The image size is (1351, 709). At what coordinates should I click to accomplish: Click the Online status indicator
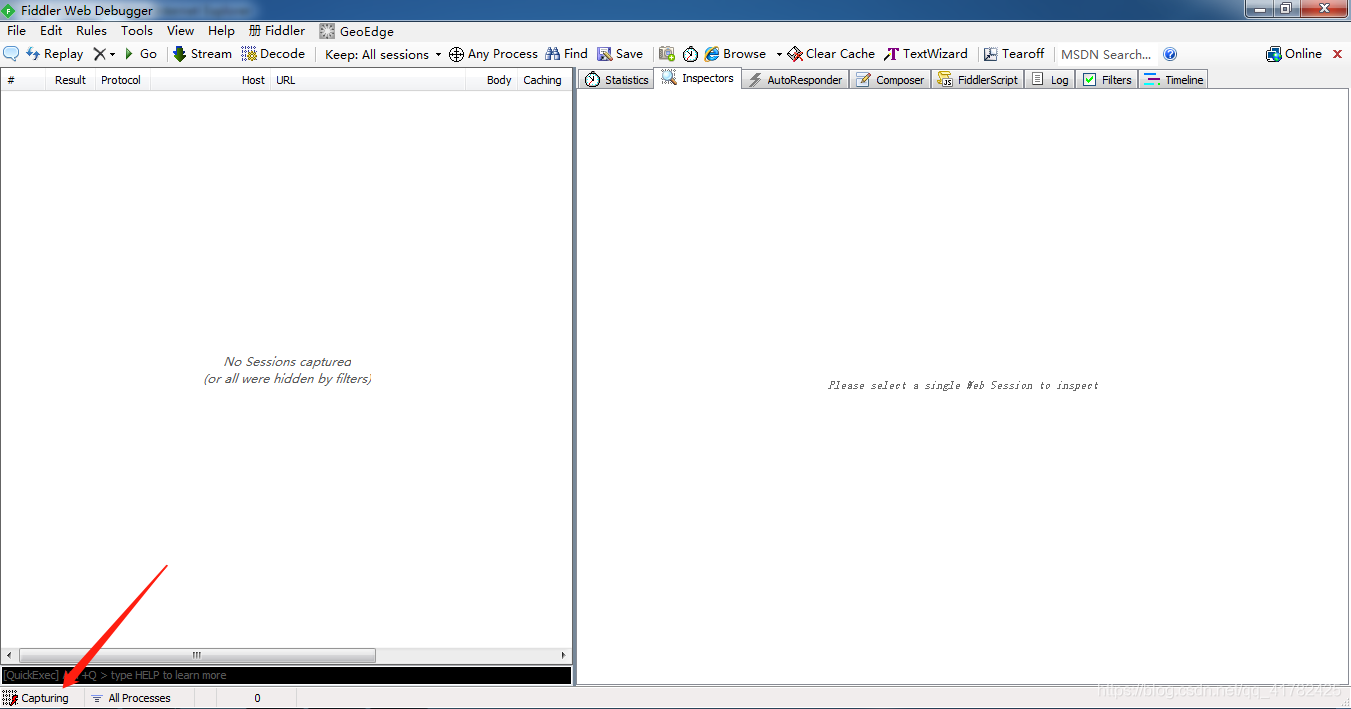1294,54
